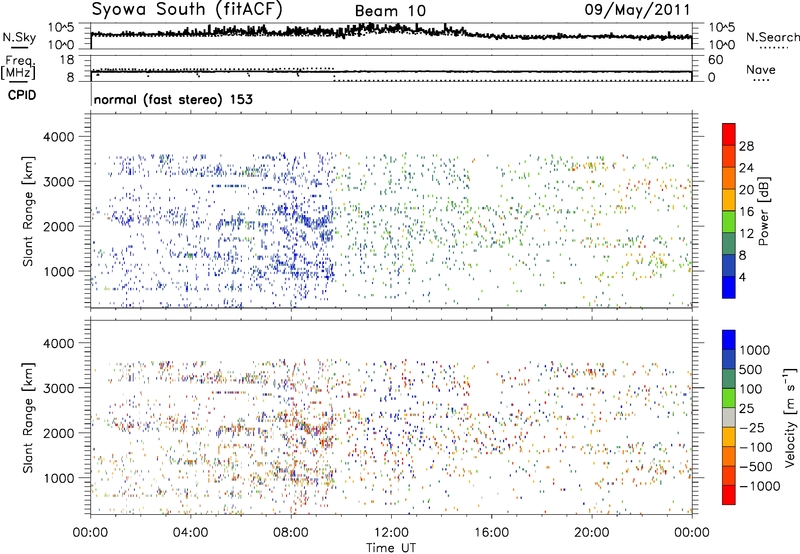This screenshot has width=800, height=554.
Task: Click the 'Freq. [MHz]' axis label
Action: pos(18,67)
